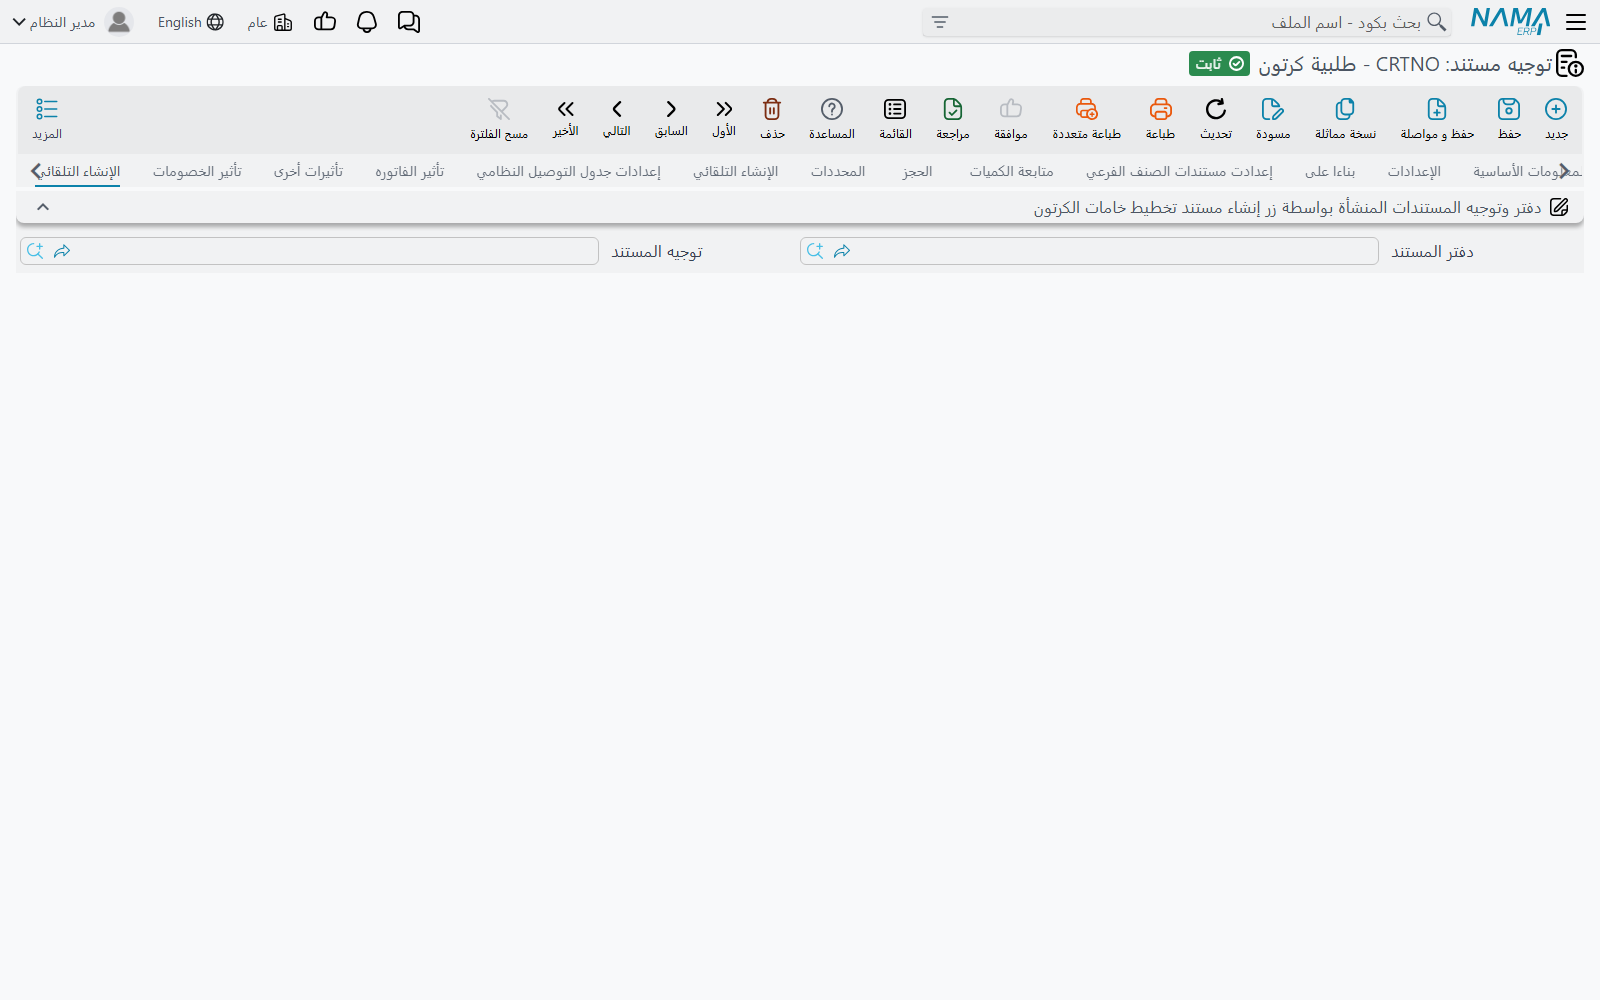This screenshot has width=1600, height=1000.
Task: Save the document with حفظ icon
Action: pos(1509,118)
